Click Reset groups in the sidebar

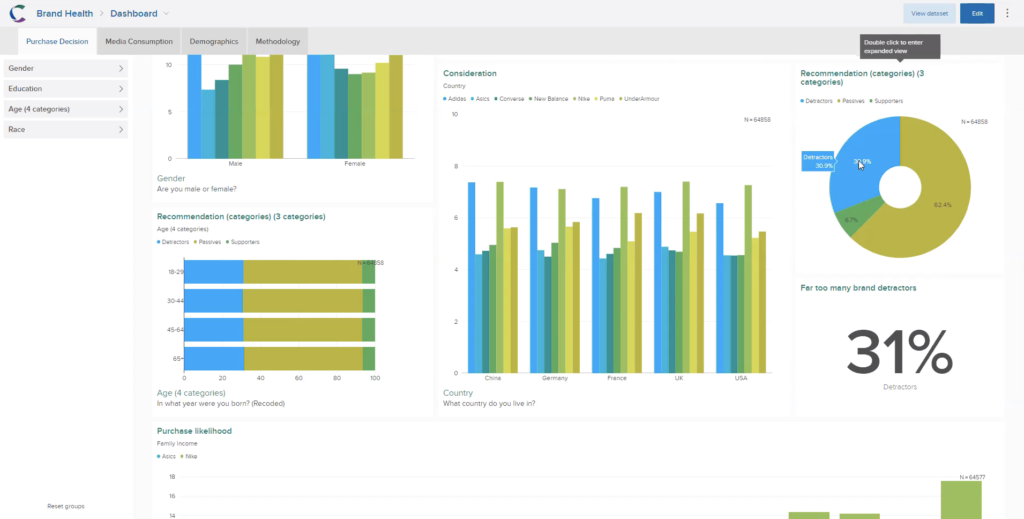(x=66, y=506)
